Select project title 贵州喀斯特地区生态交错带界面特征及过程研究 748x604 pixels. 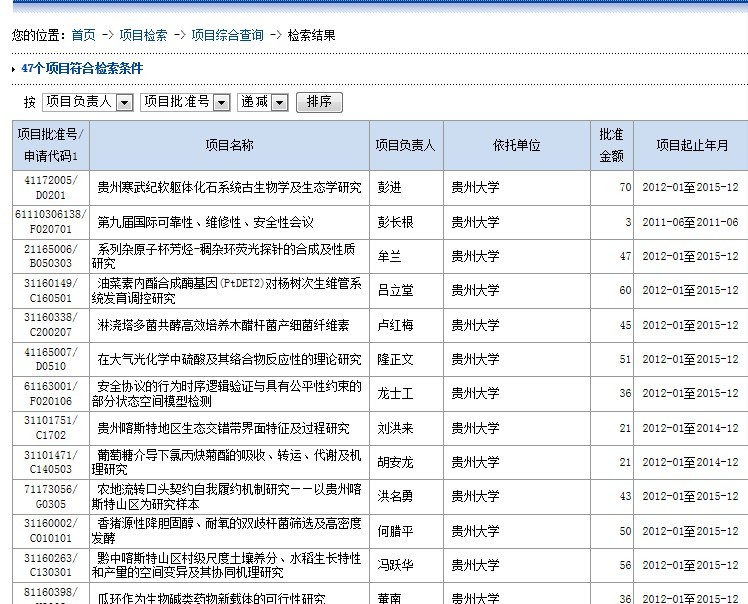223,428
